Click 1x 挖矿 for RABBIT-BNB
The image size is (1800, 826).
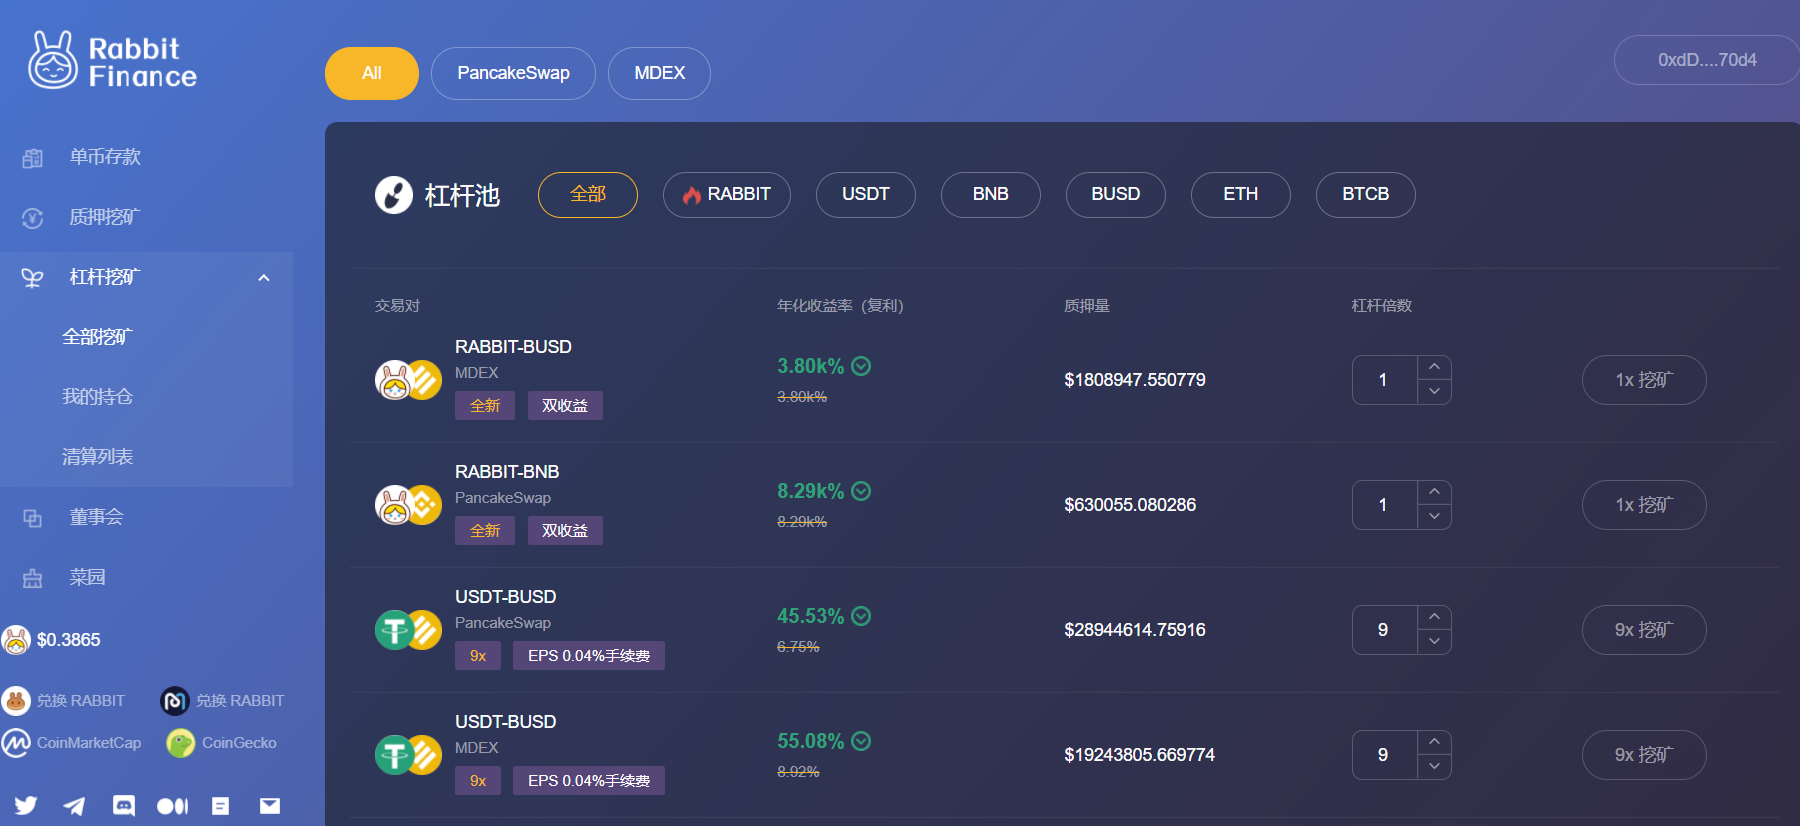pyautogui.click(x=1644, y=505)
